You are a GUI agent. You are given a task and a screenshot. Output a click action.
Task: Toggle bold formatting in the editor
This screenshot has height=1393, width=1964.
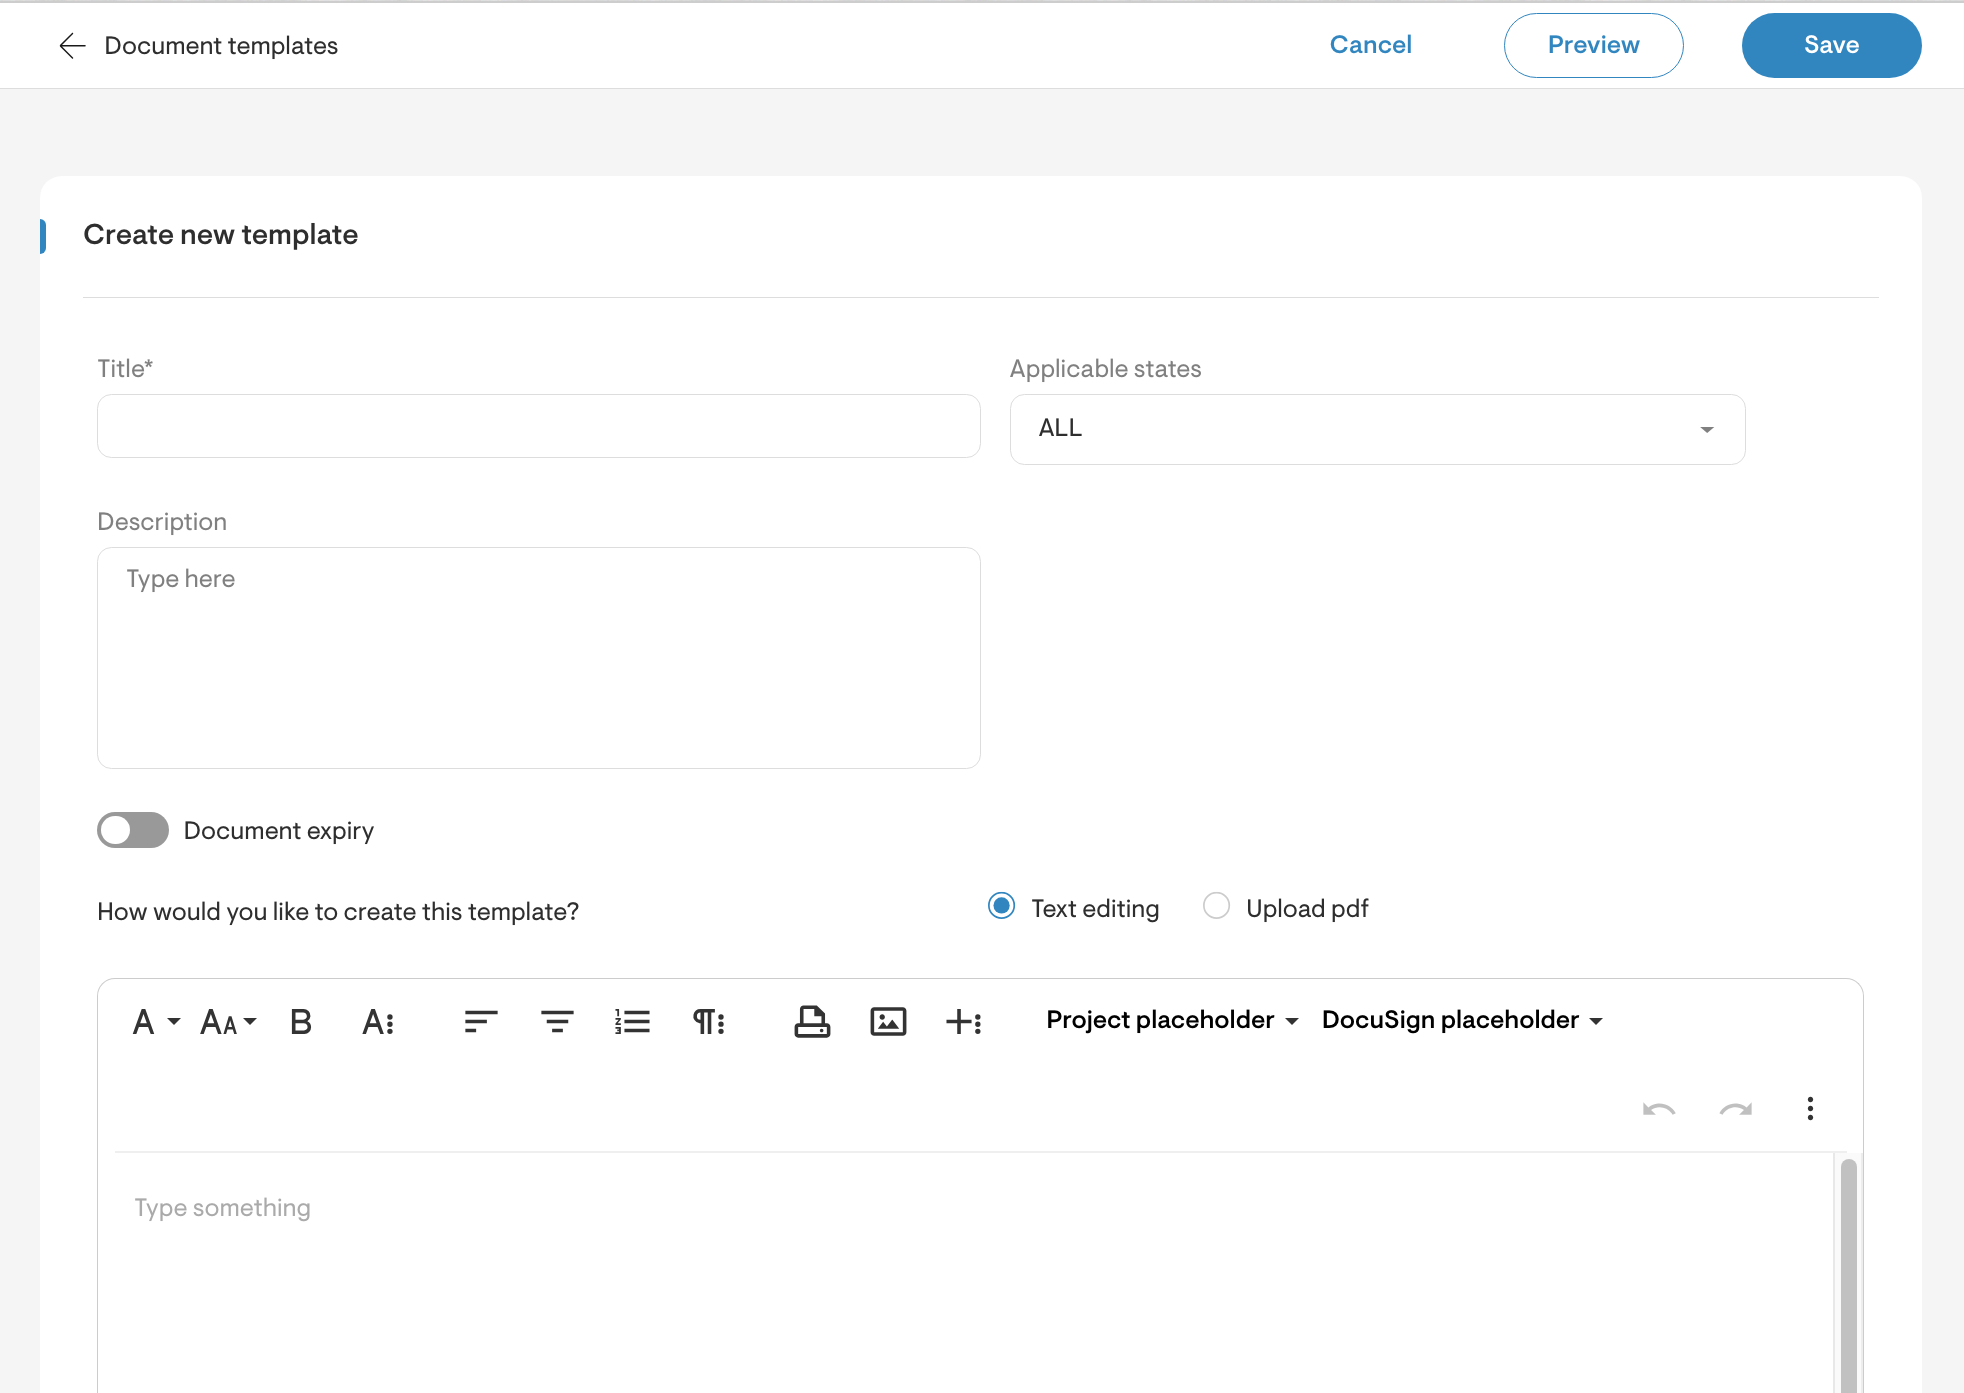[x=301, y=1022]
